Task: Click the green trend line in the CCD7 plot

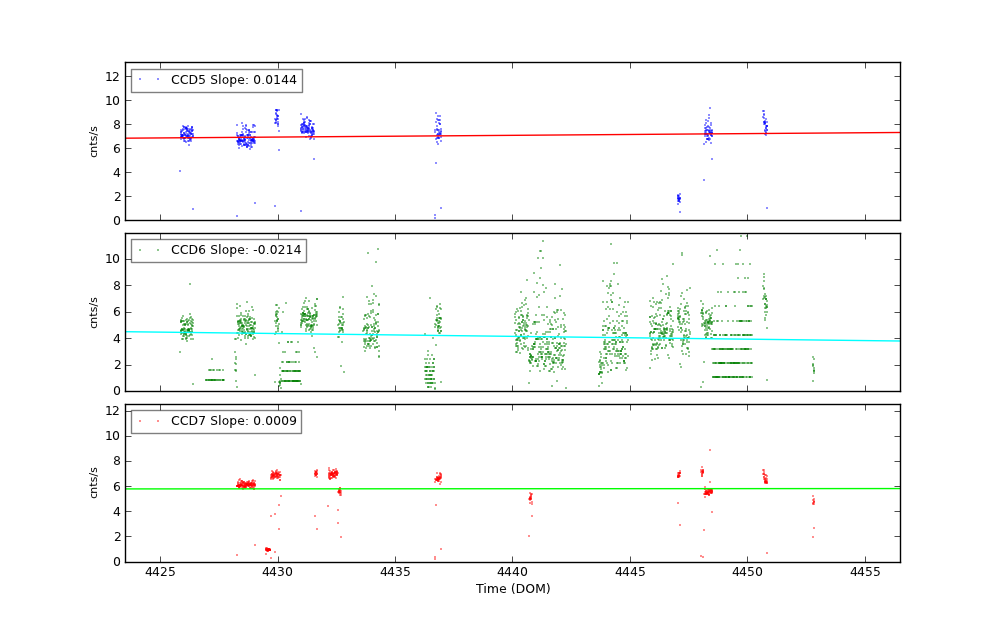Action: tap(600, 488)
